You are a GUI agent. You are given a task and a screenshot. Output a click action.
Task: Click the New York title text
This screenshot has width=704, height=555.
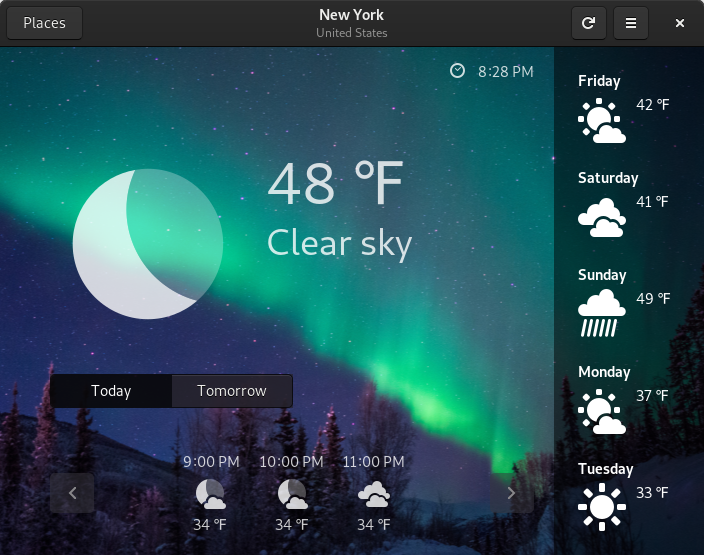coord(351,15)
